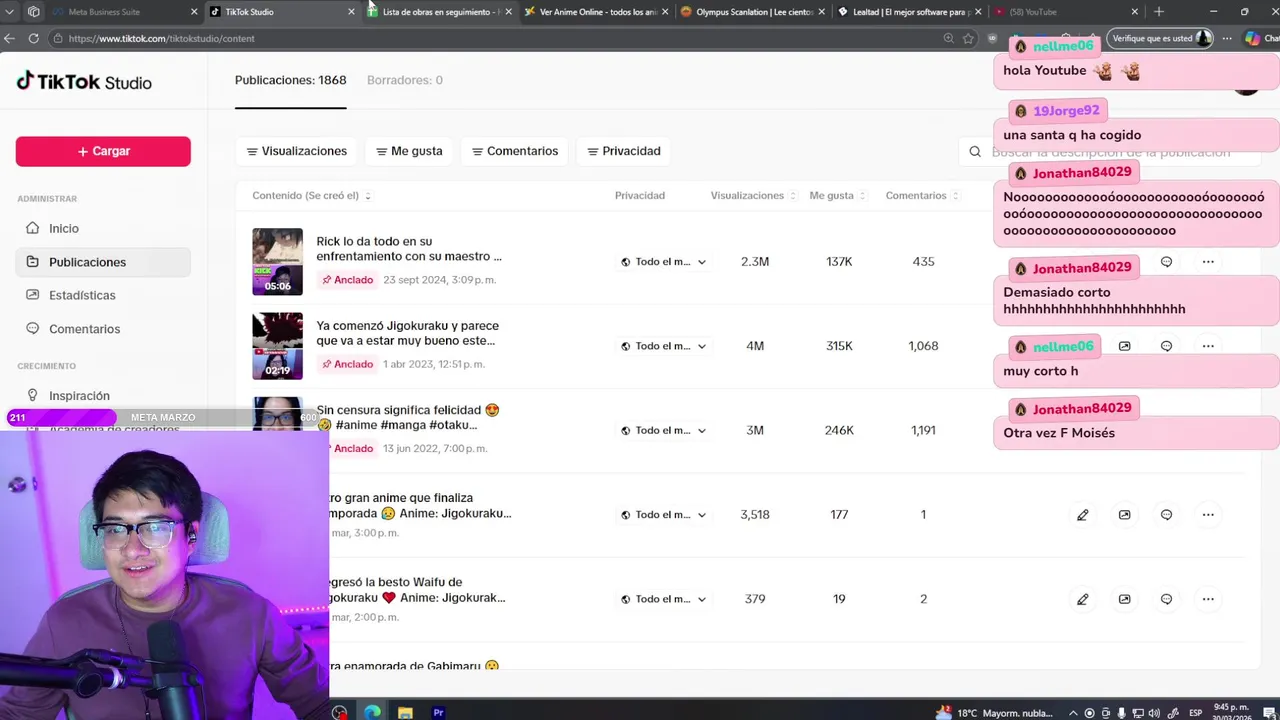Change privacy dropdown for Rick video

(x=663, y=262)
